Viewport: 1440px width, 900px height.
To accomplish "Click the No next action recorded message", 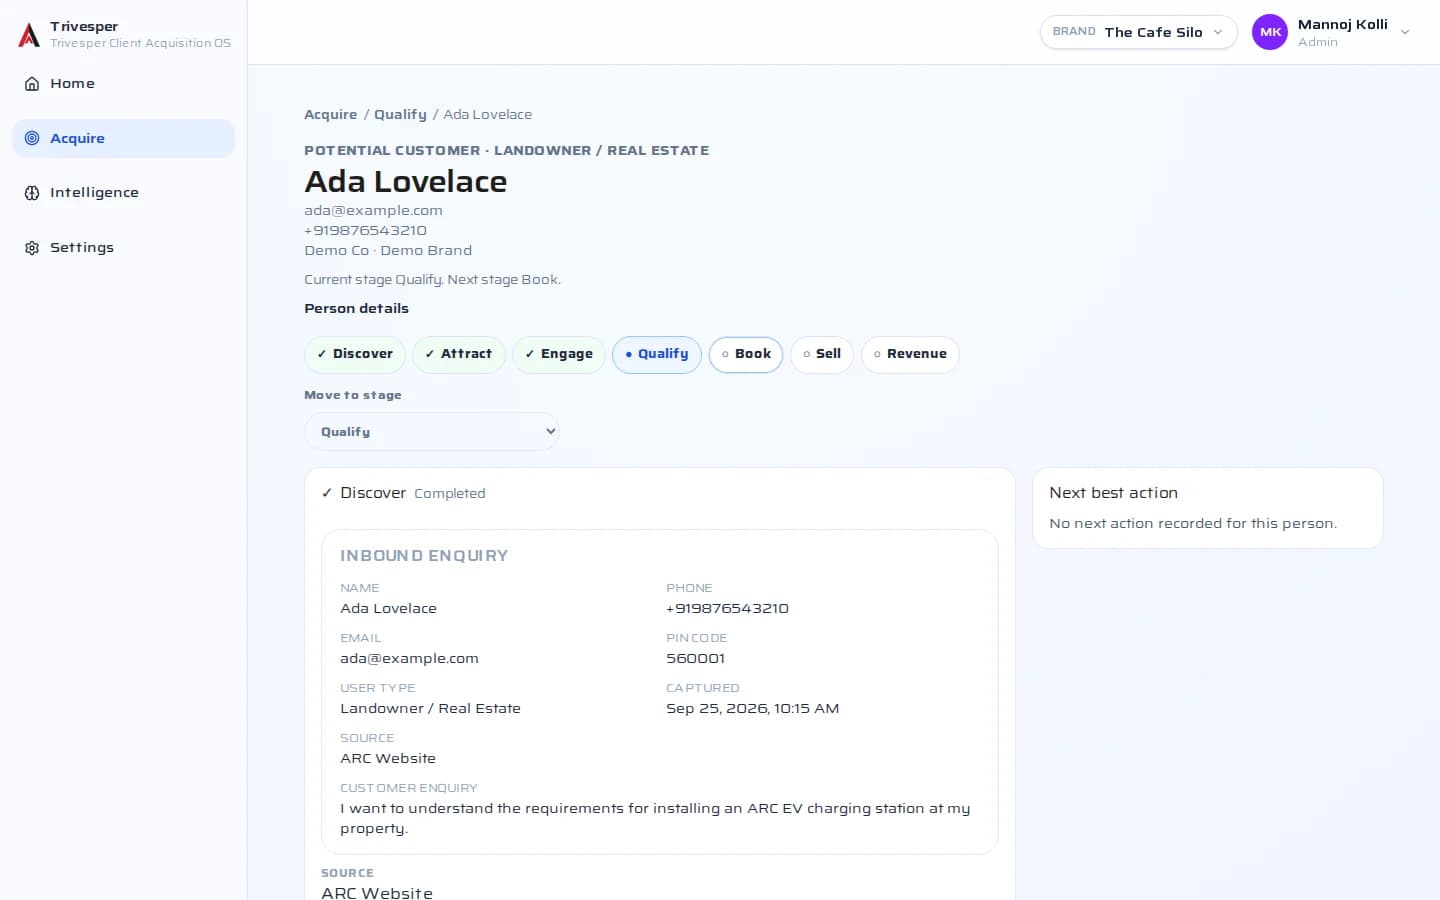I will coord(1193,524).
